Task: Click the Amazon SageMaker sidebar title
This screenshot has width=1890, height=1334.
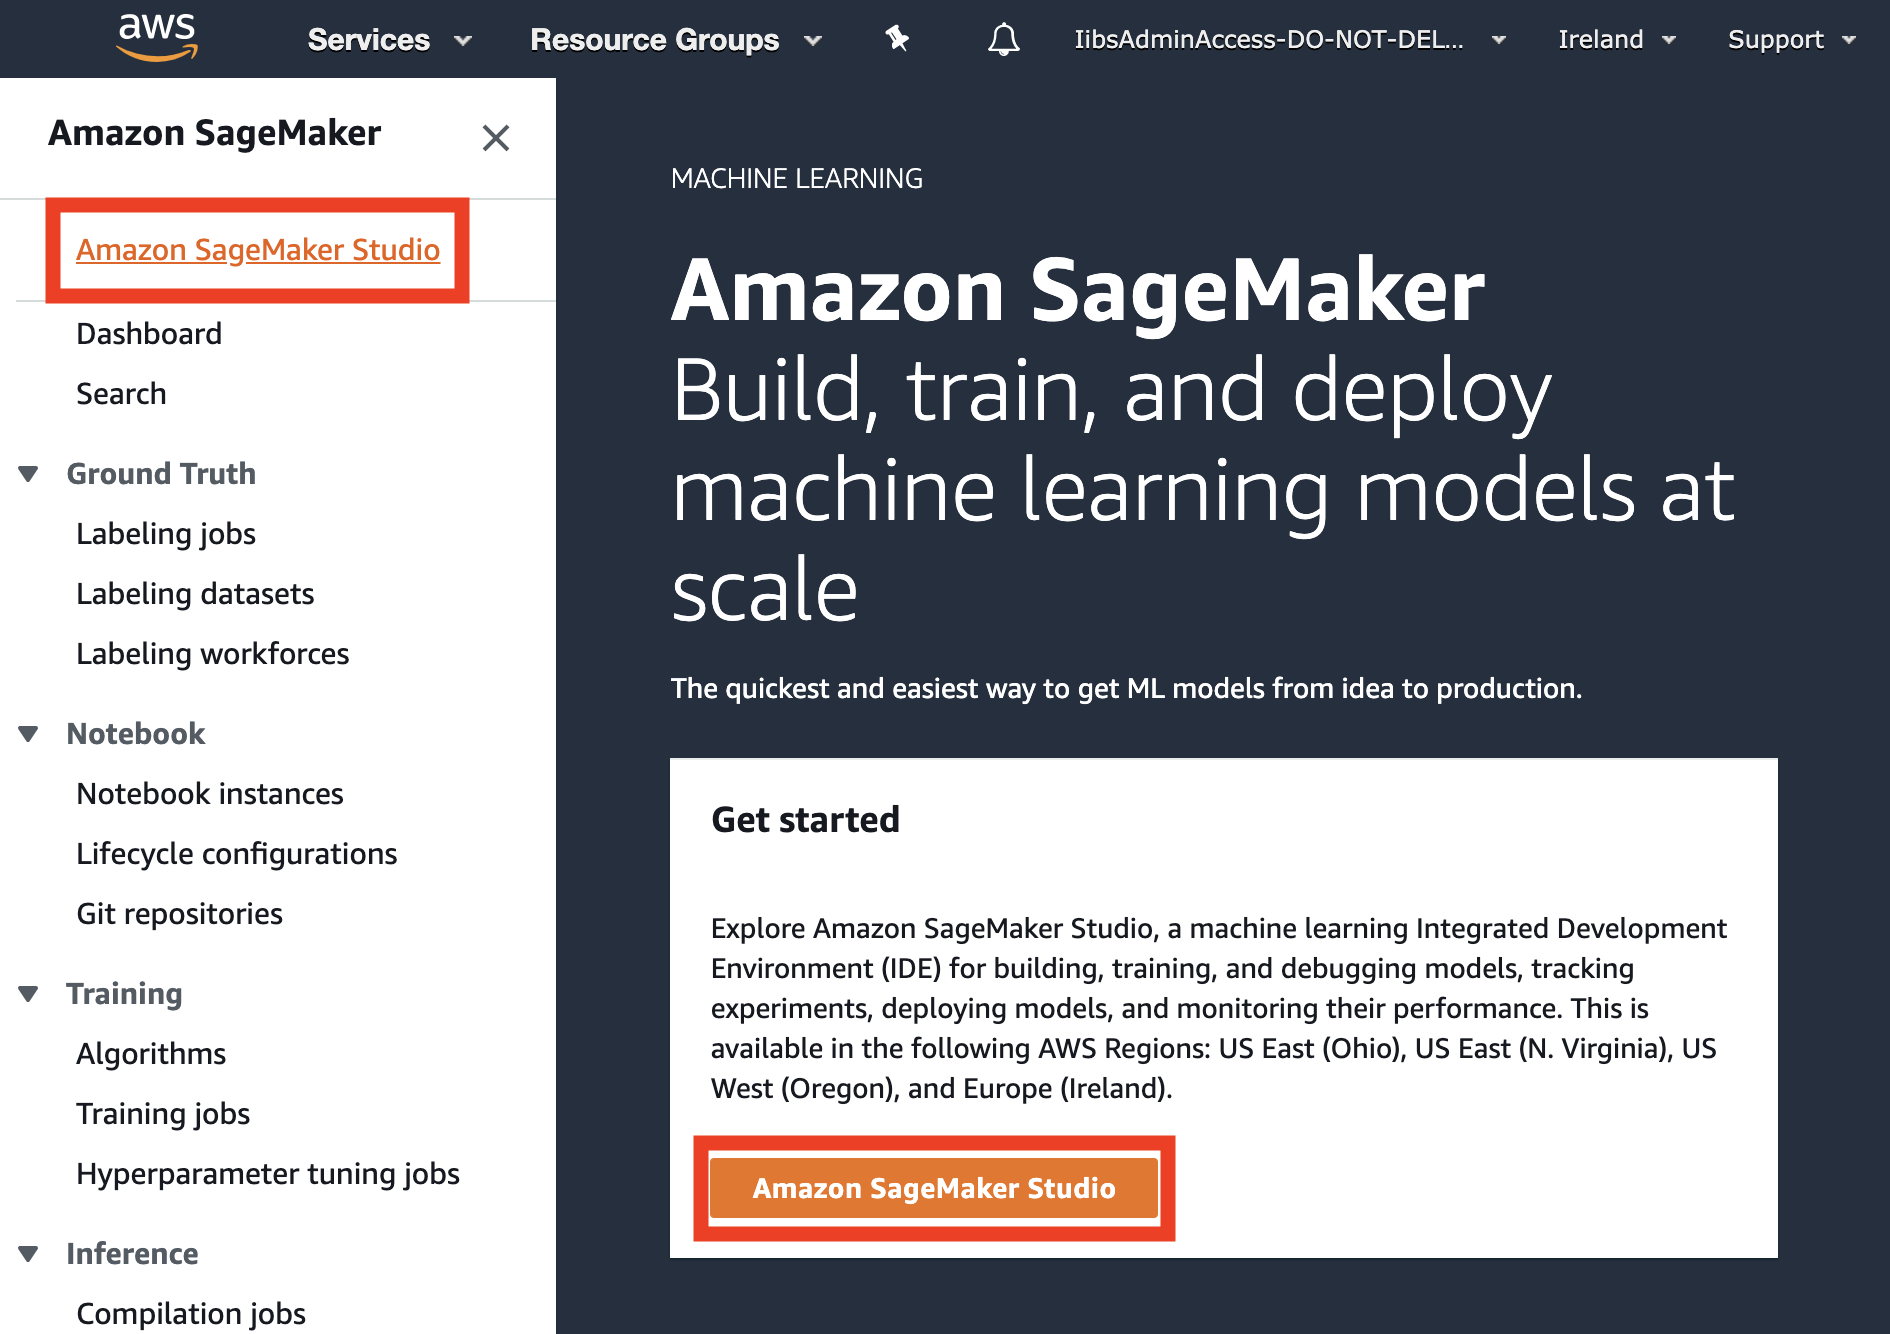Action: (x=215, y=133)
